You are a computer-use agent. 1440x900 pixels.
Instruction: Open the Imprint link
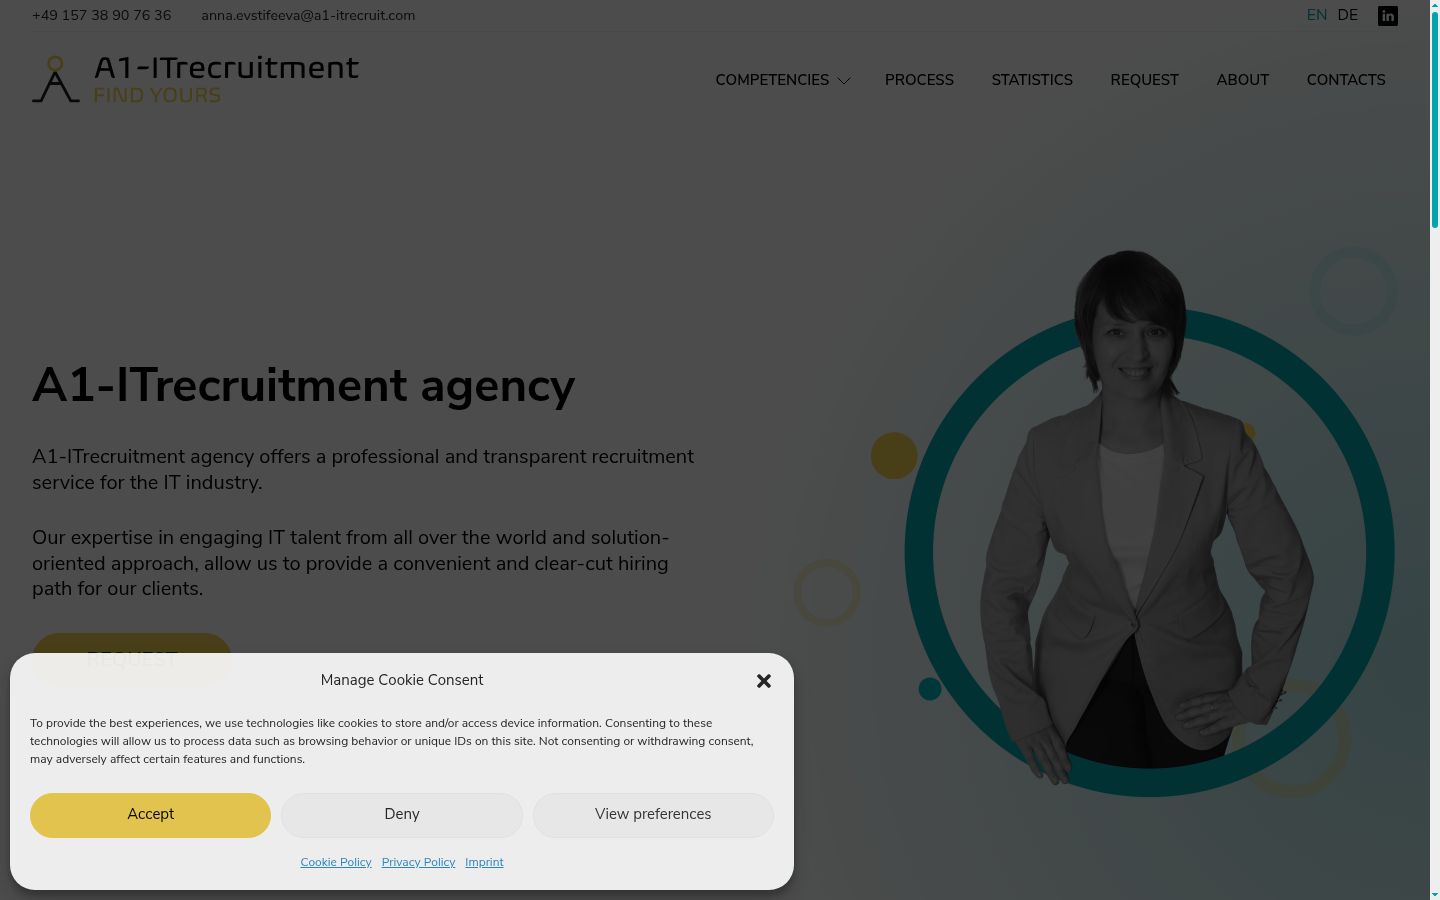[484, 862]
